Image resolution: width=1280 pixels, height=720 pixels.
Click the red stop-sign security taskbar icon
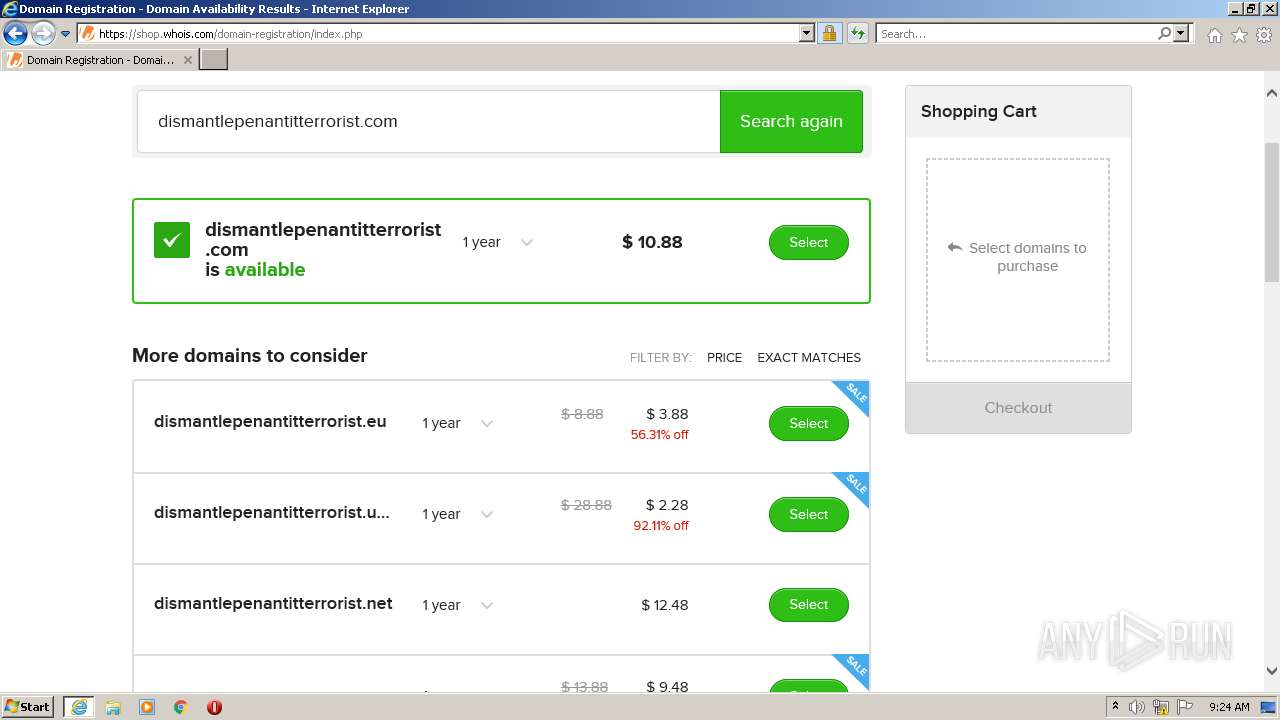tap(214, 707)
